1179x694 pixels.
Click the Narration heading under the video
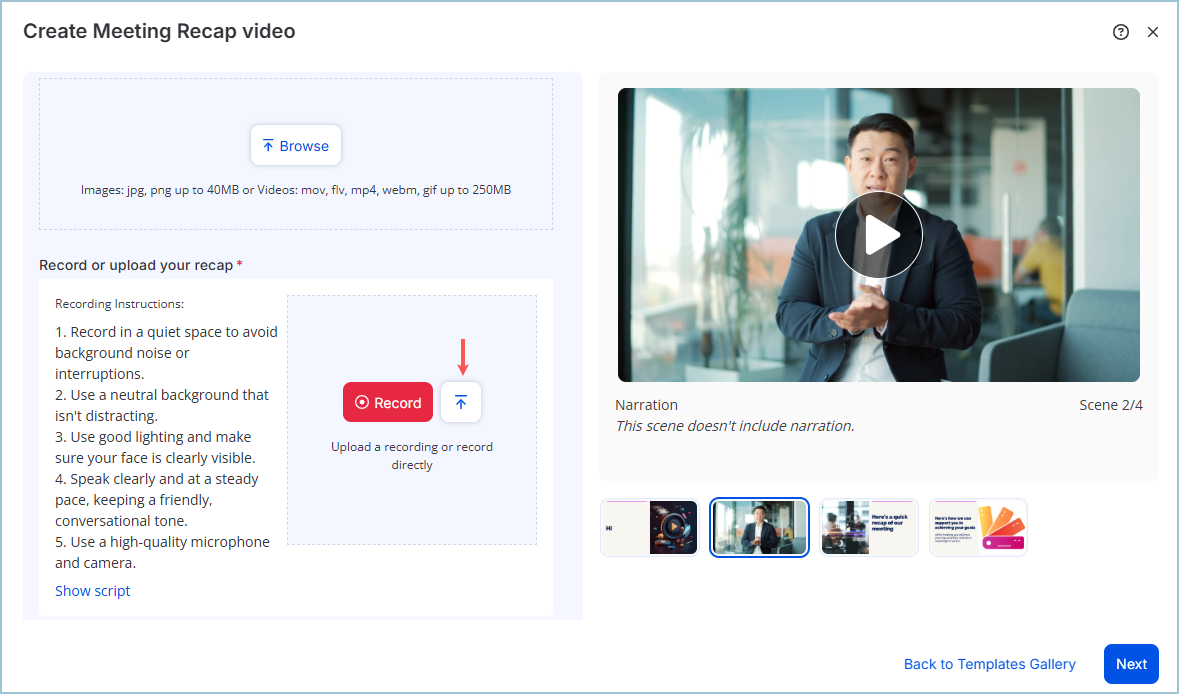tap(646, 405)
